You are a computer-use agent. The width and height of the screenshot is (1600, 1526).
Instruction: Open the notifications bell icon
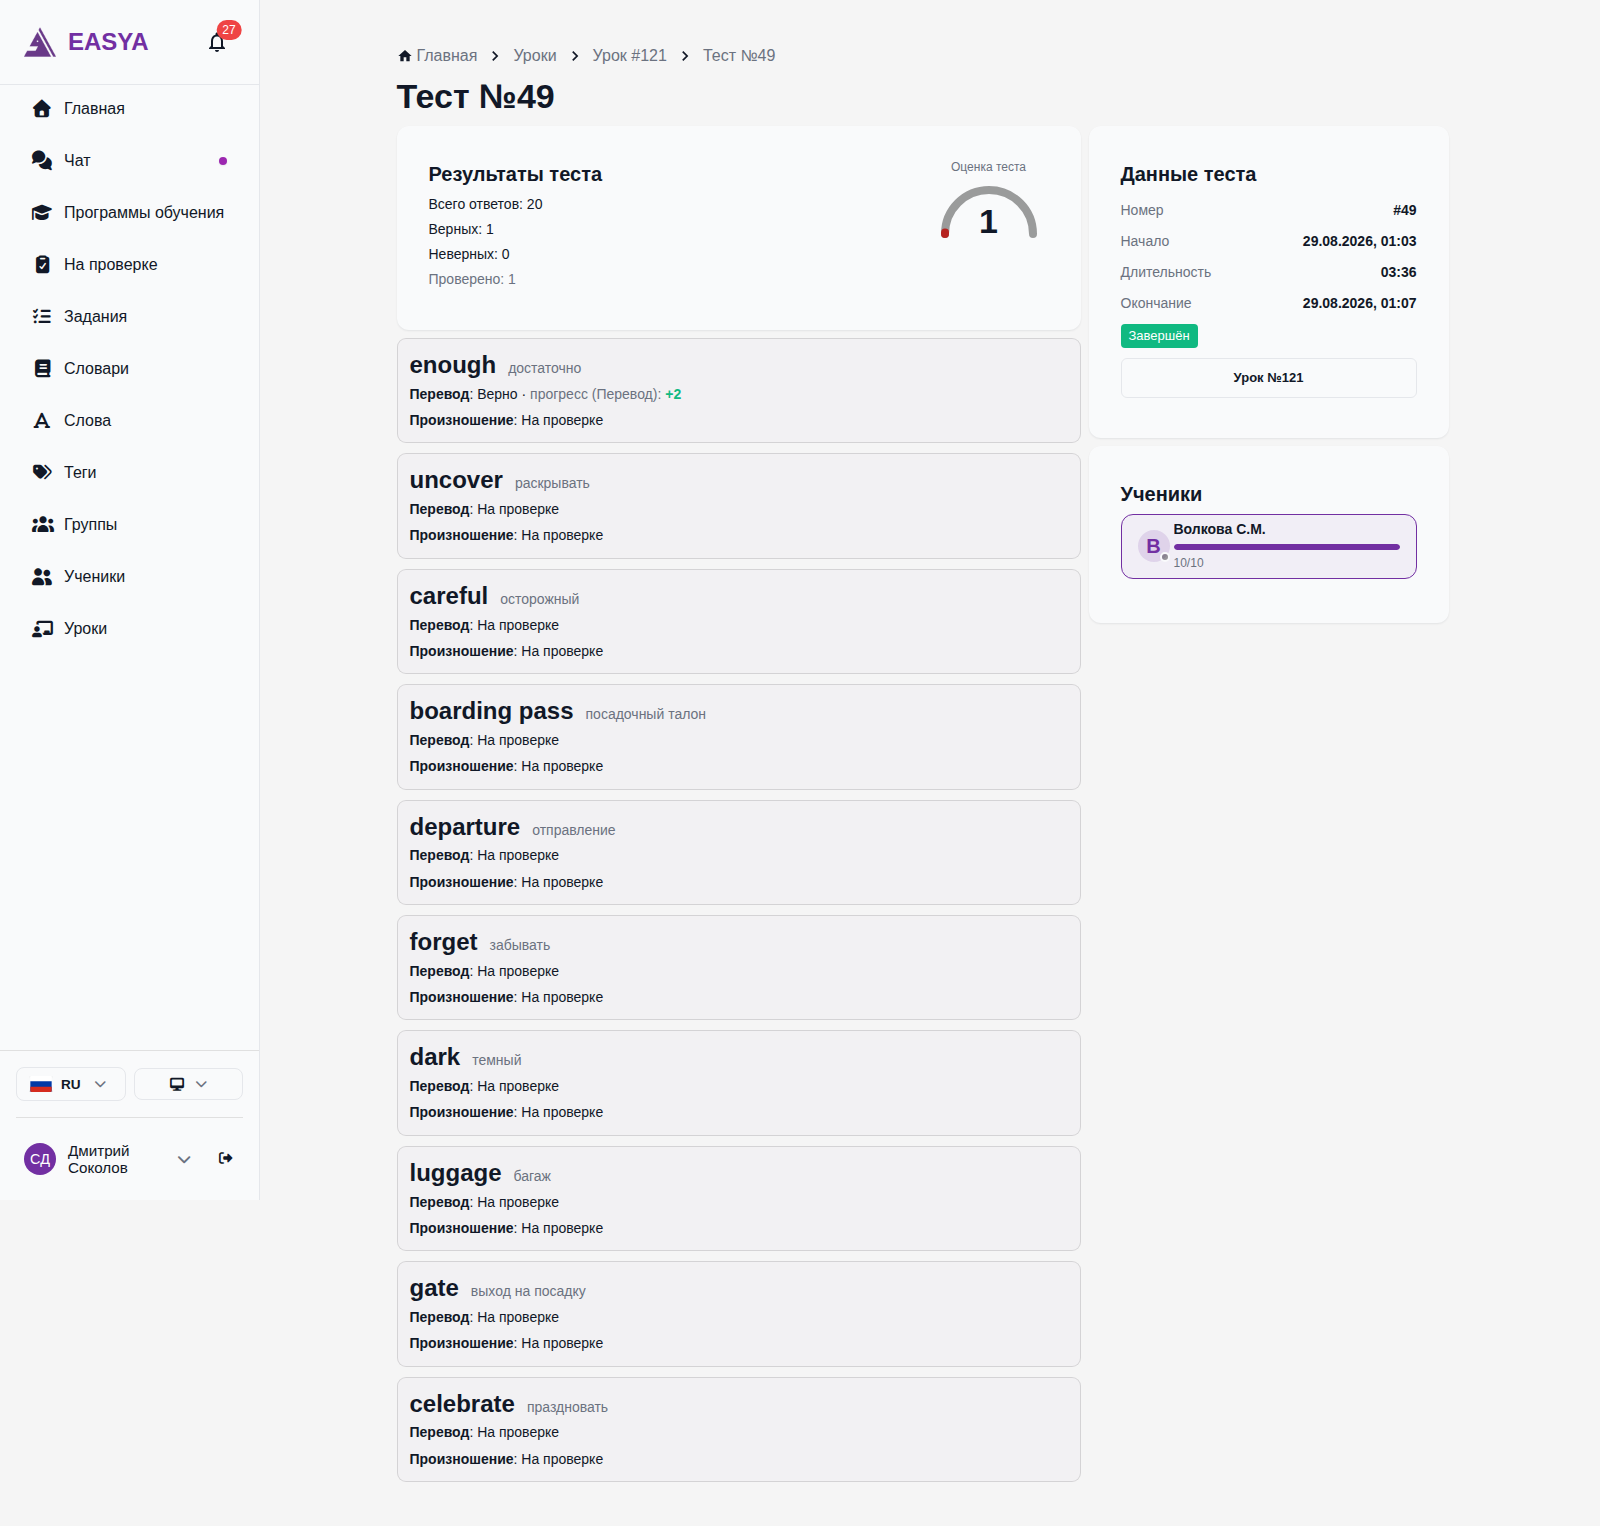(217, 42)
